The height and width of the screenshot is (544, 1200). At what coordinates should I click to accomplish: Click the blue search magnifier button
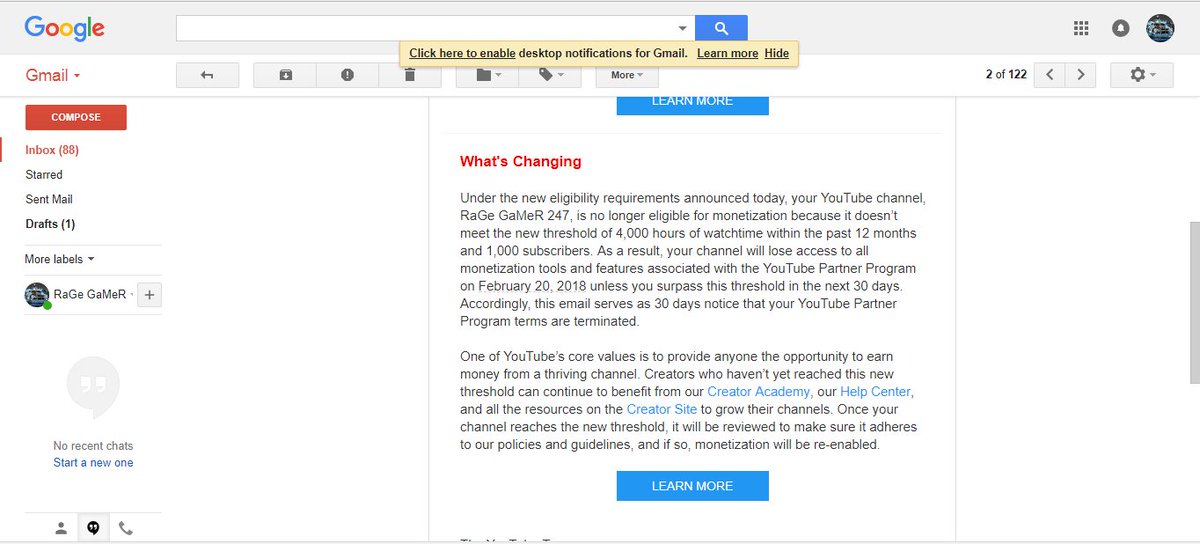(x=721, y=28)
